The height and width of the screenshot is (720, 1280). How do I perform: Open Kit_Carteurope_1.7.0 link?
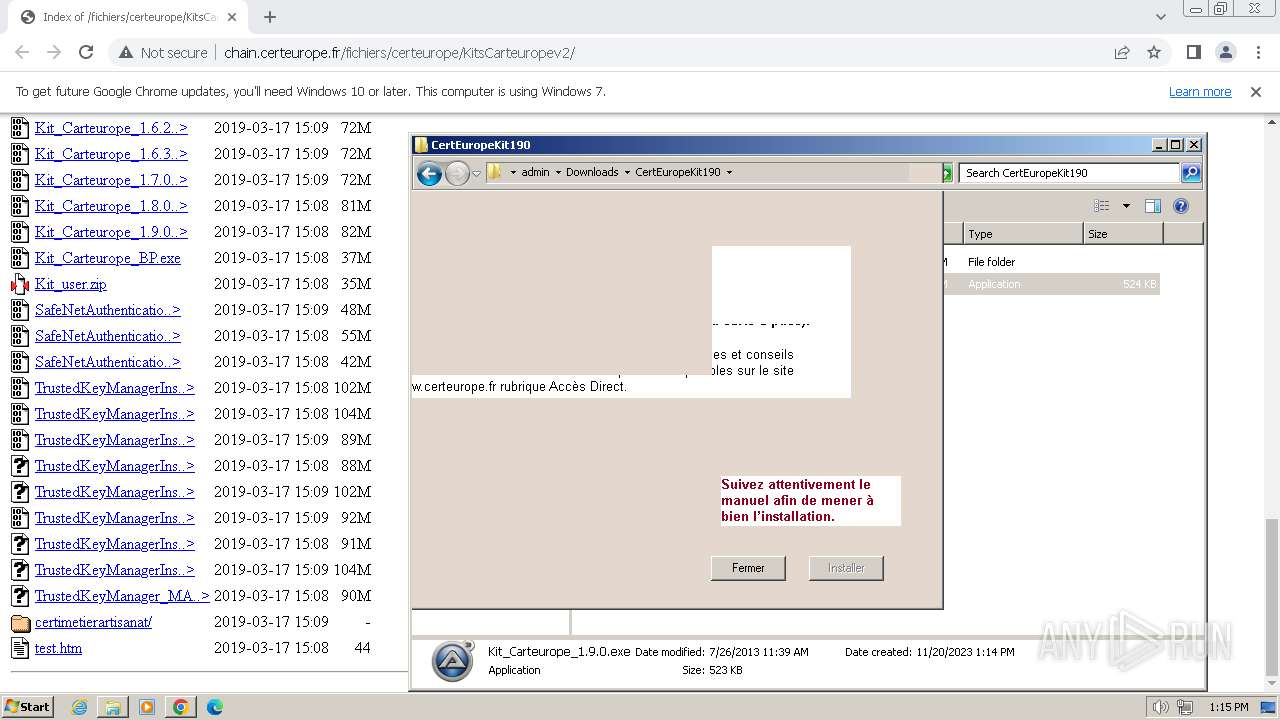tap(111, 180)
